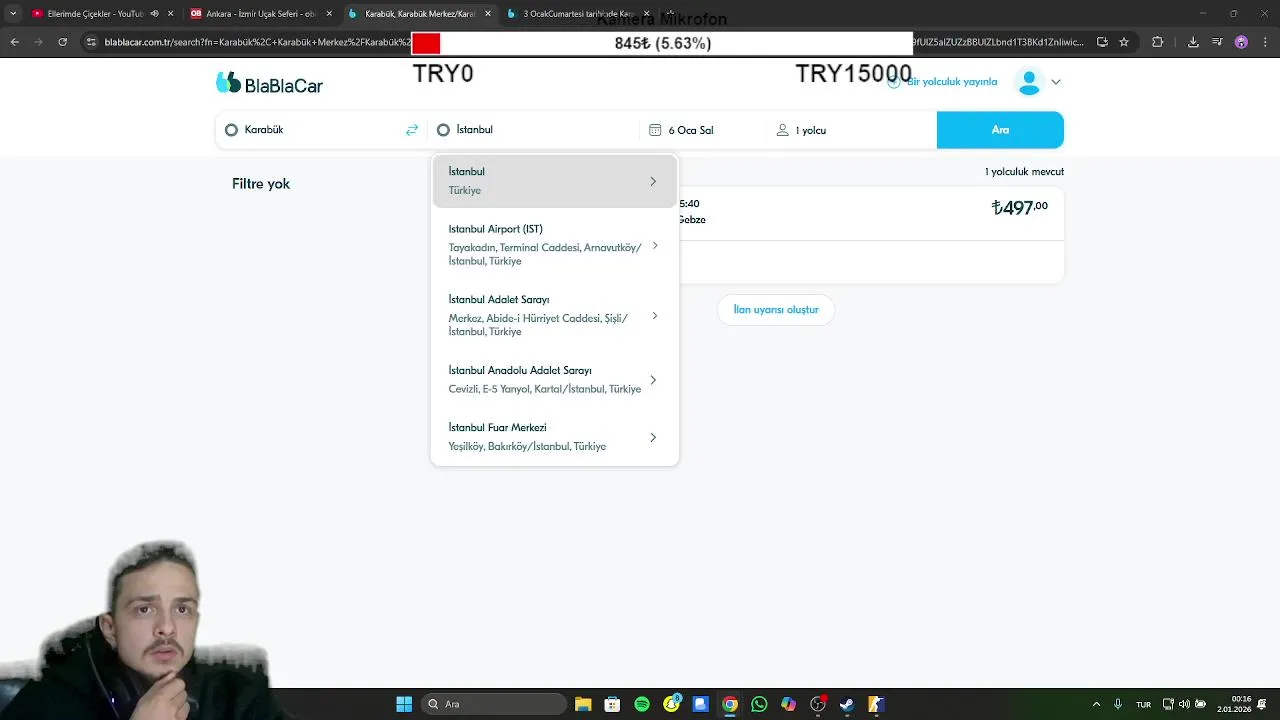
Task: Click the BlaBlaCar logo
Action: [x=269, y=84]
